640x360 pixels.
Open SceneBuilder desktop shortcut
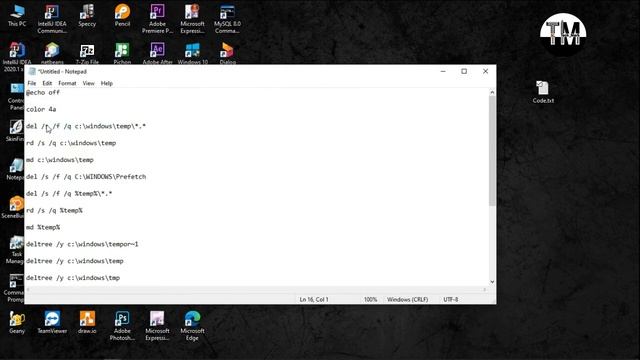(14, 207)
